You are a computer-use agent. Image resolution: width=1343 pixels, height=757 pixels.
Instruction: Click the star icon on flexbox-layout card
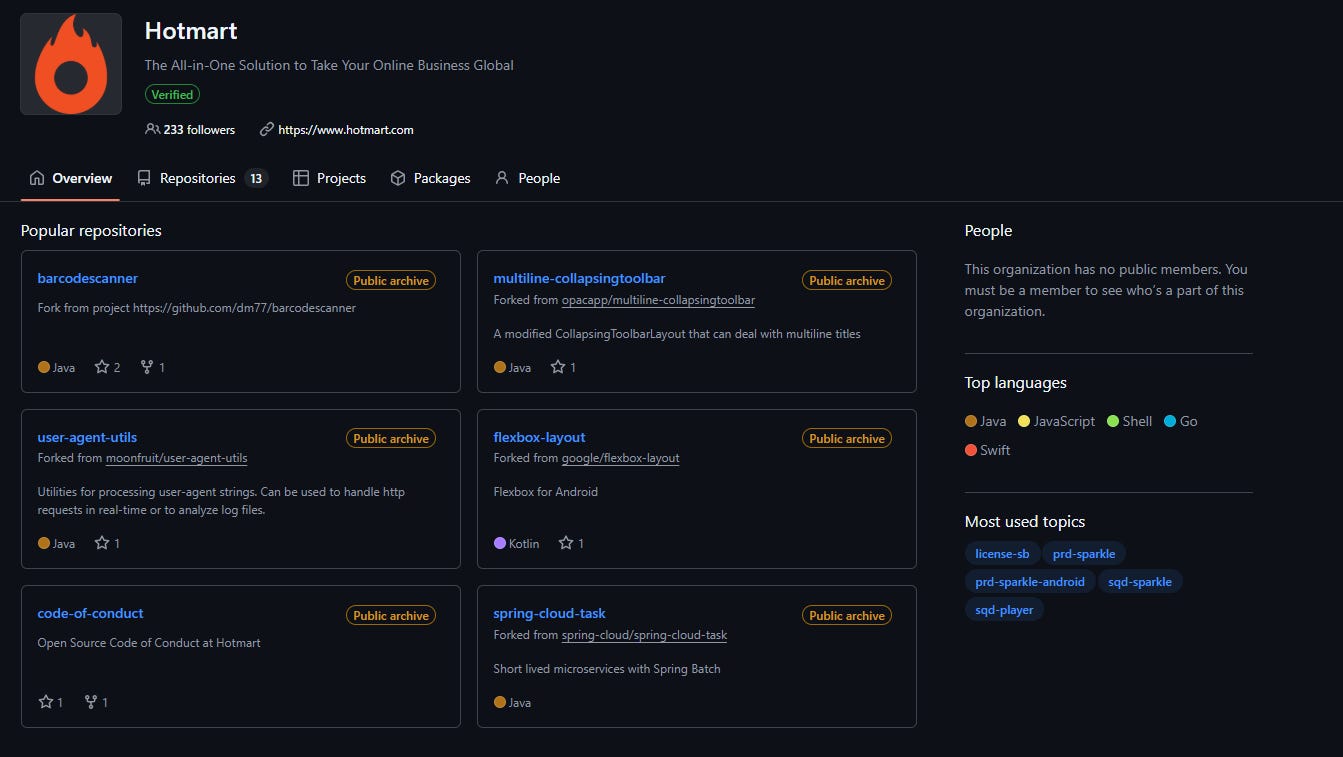point(566,543)
